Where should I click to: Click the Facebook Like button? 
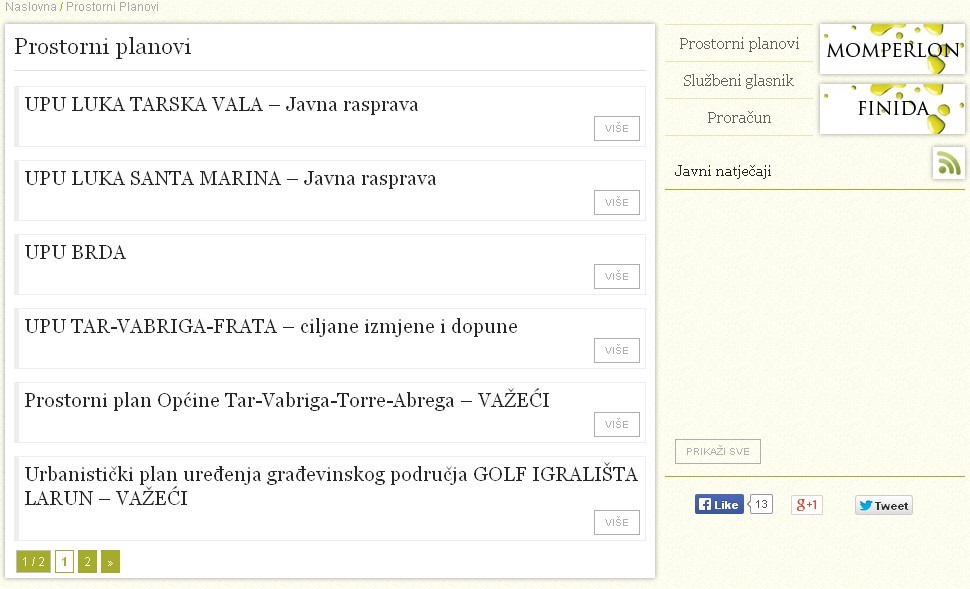click(x=719, y=505)
